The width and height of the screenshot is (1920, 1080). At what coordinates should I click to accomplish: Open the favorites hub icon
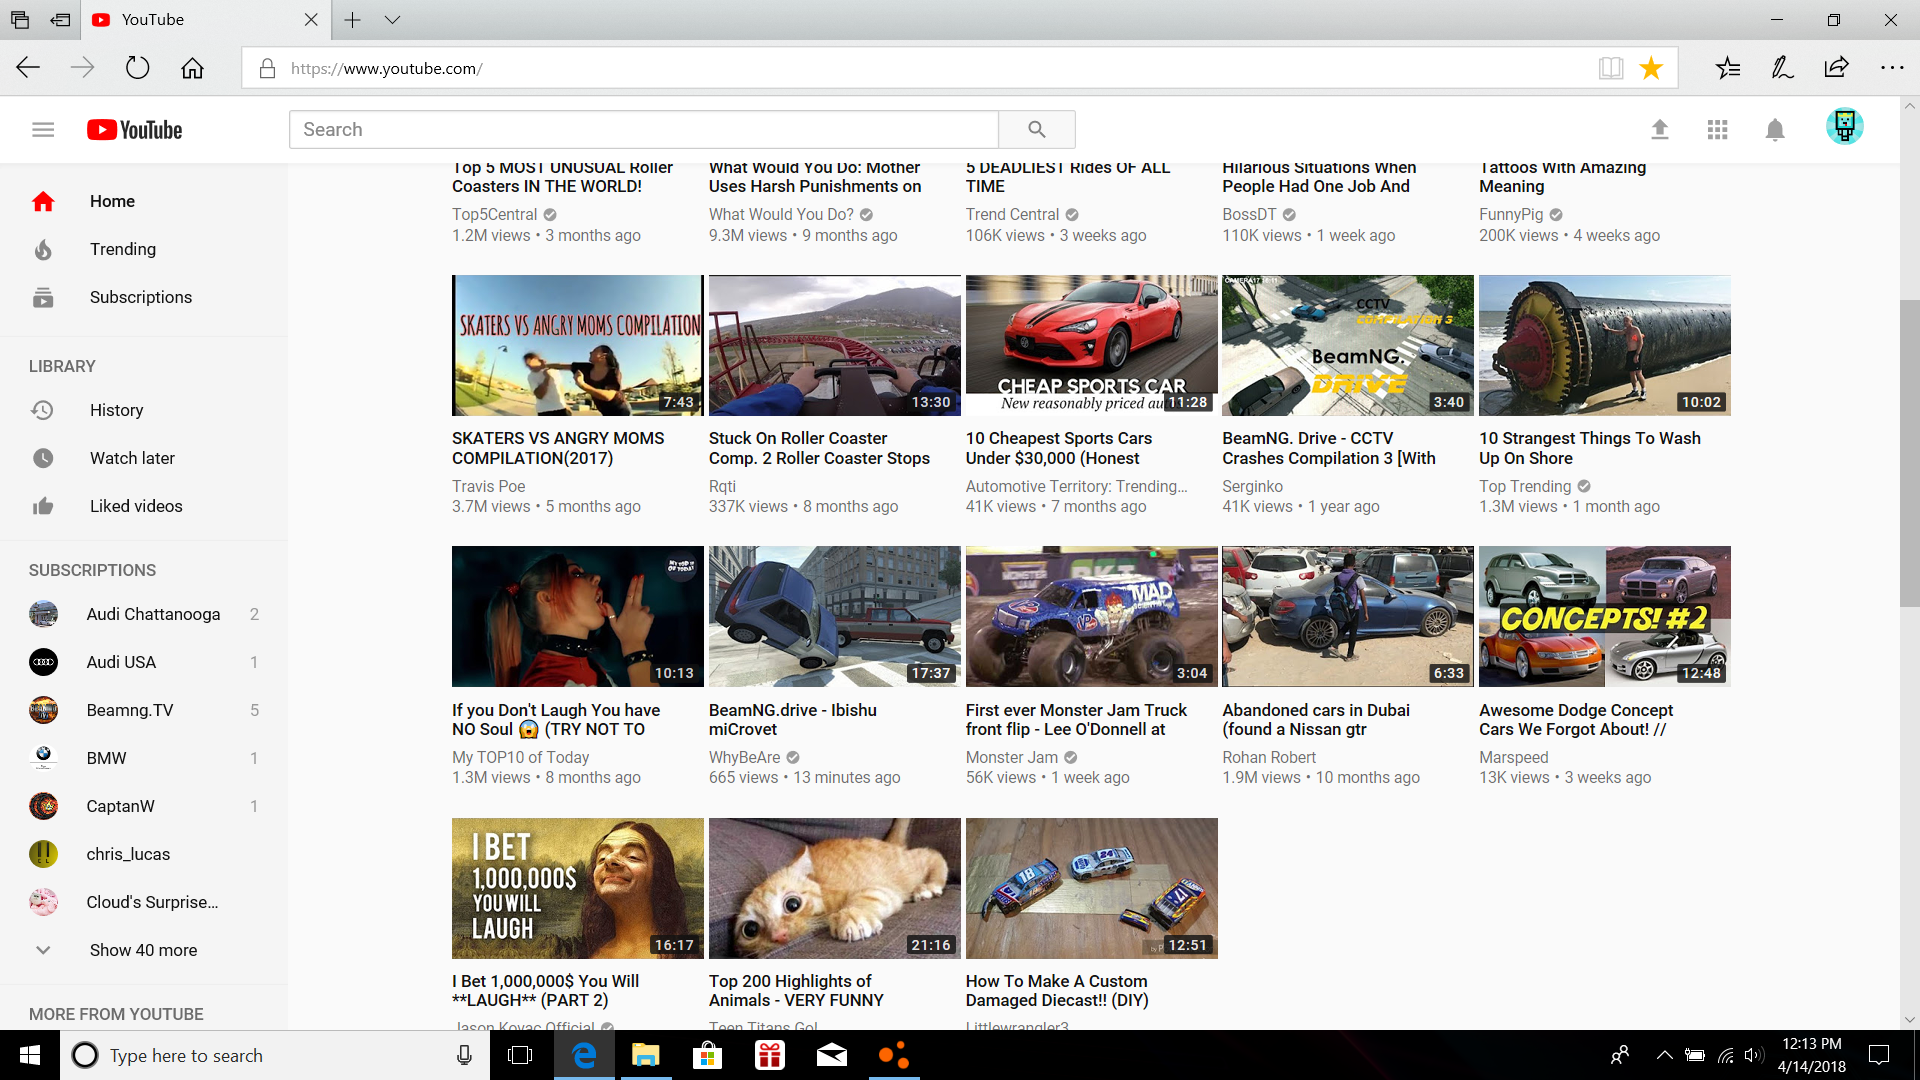point(1728,68)
